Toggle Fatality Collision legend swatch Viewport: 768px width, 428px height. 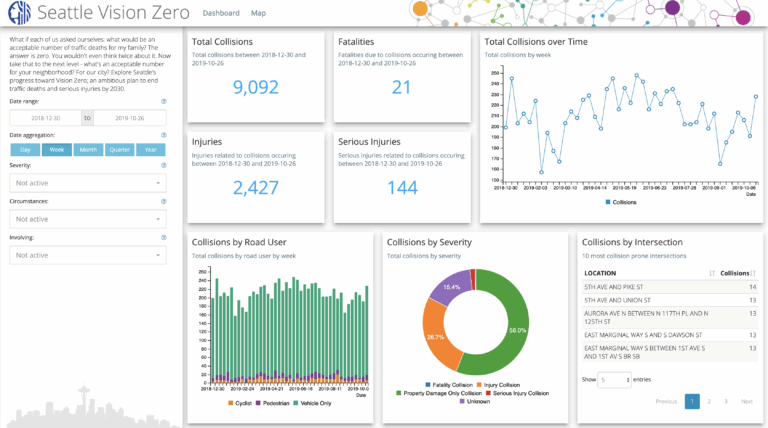pos(428,385)
